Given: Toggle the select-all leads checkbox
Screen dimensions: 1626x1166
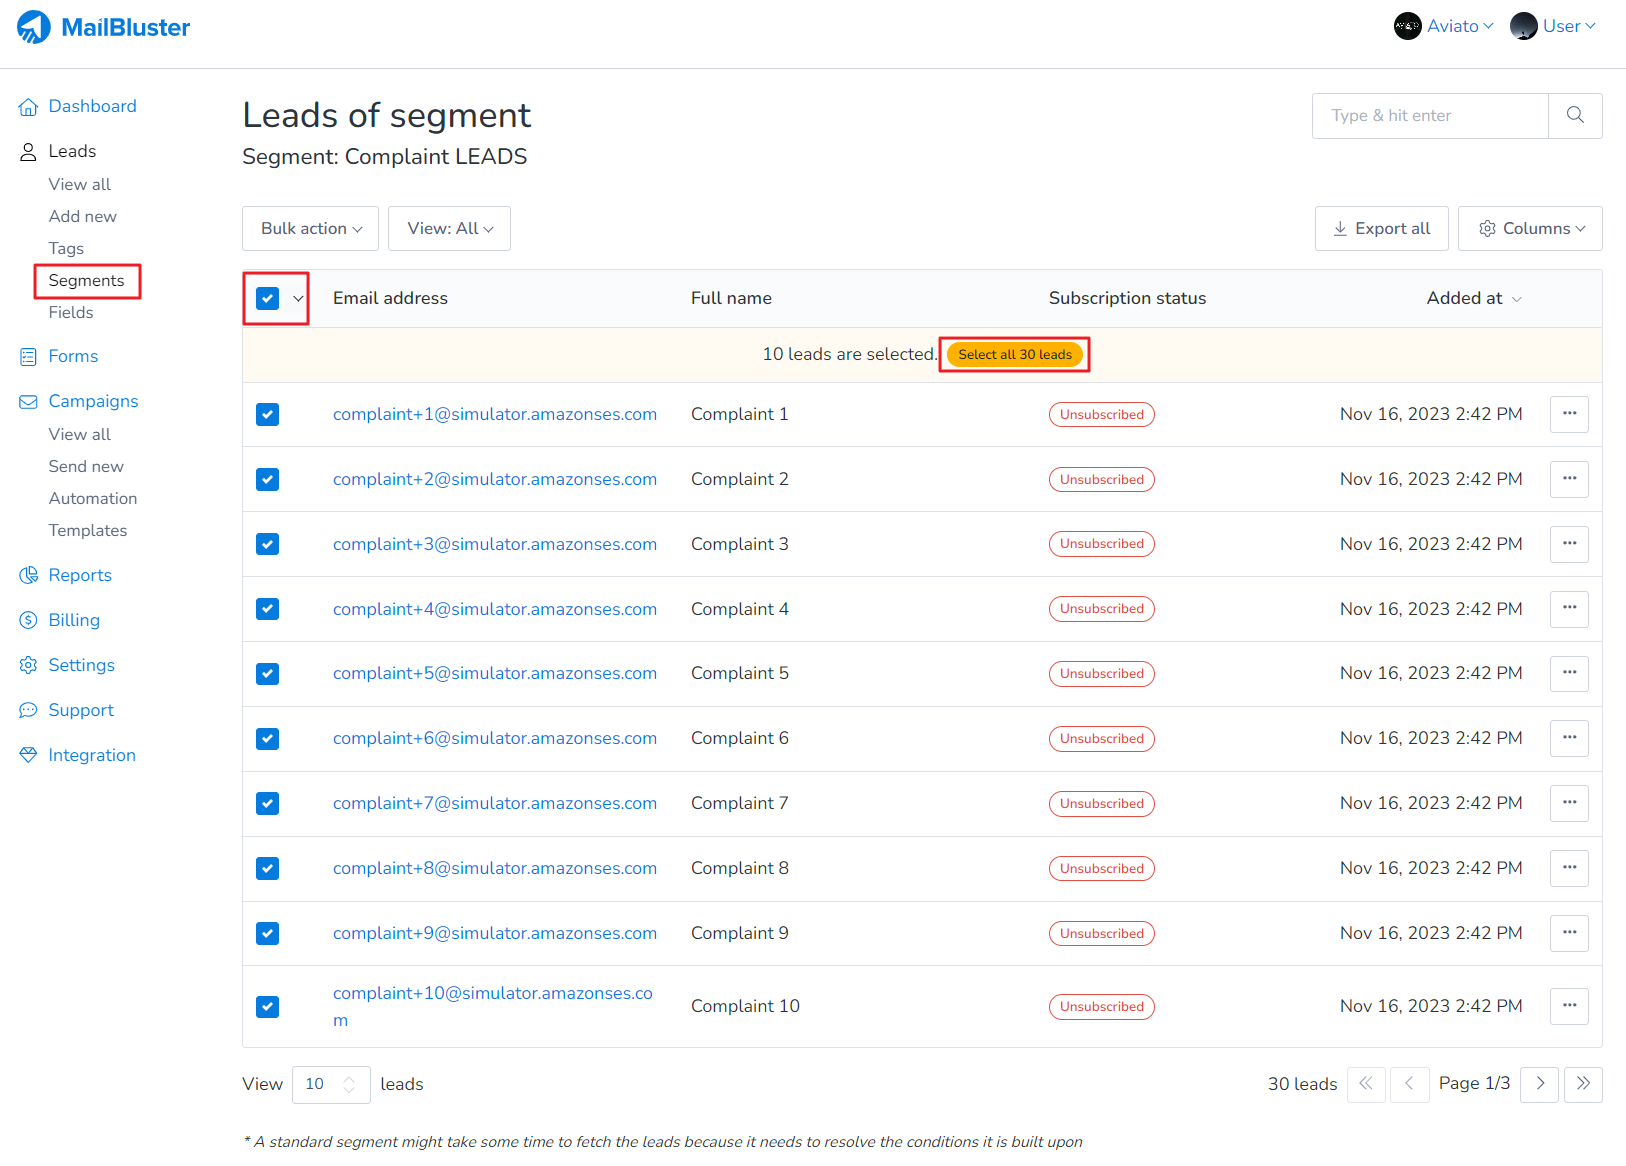Looking at the screenshot, I should click(267, 298).
